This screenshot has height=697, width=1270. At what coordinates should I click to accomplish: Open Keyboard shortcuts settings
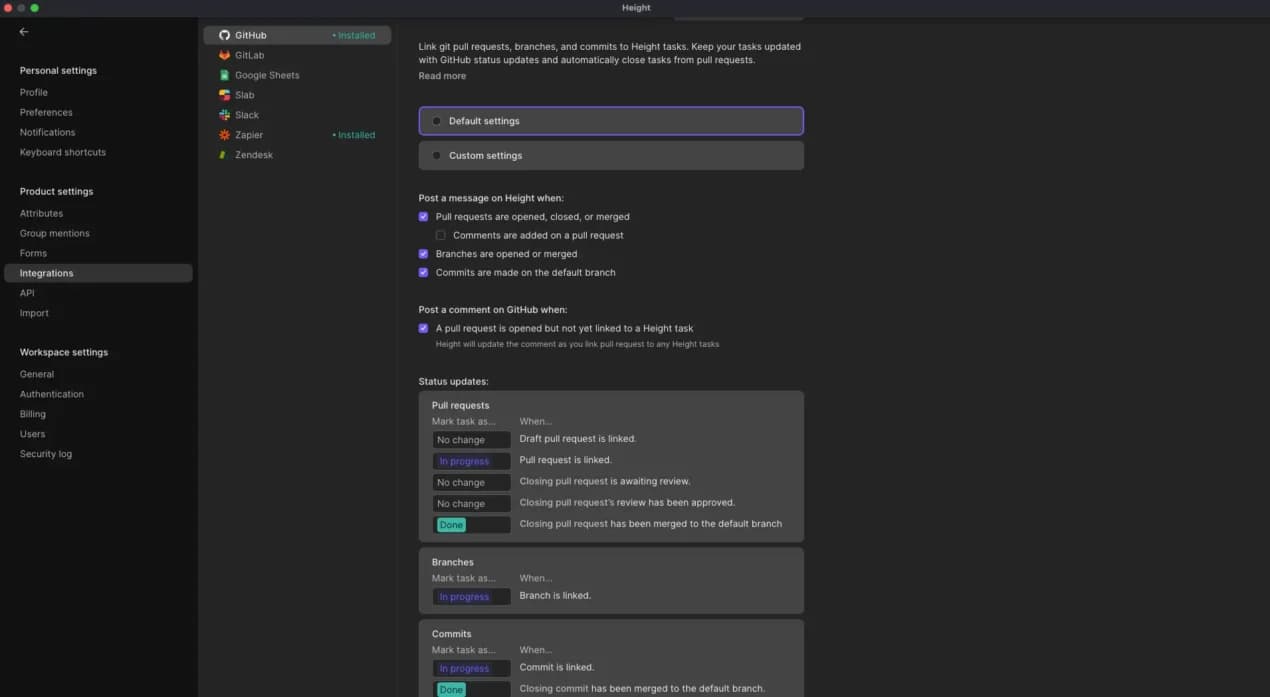pyautogui.click(x=63, y=152)
